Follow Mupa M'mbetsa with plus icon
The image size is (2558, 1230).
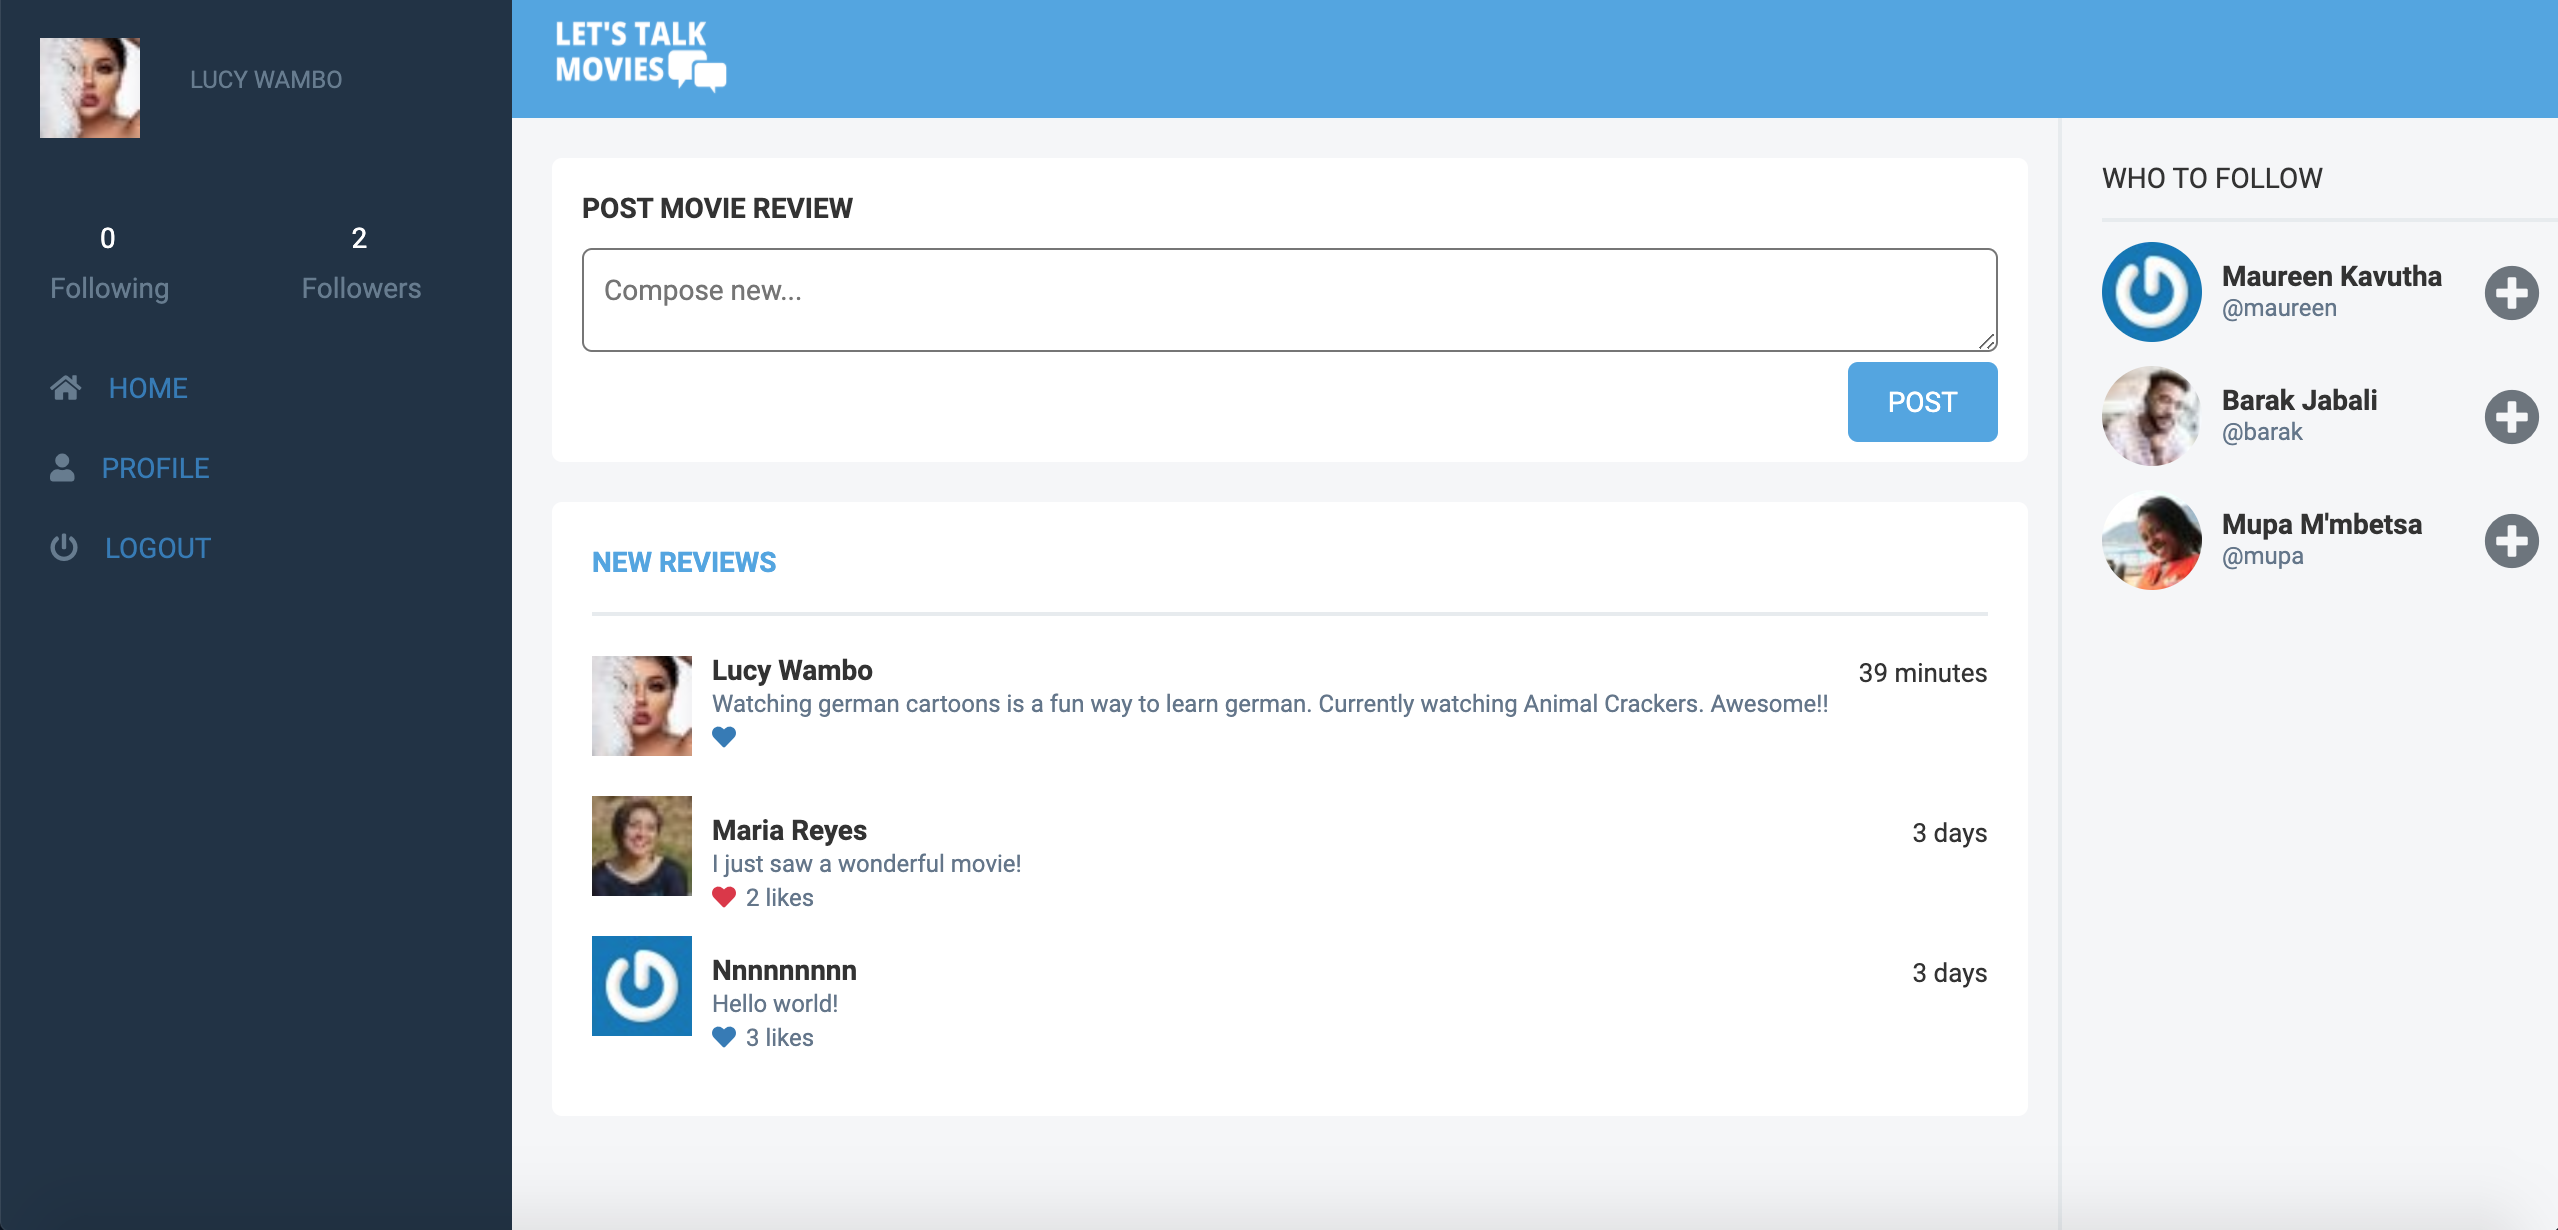2511,541
